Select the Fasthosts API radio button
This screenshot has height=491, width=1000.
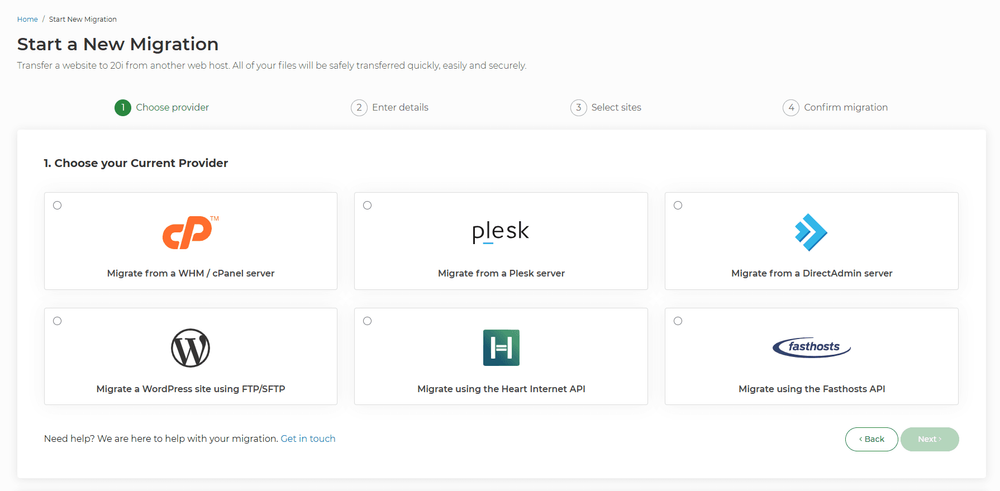coord(678,321)
